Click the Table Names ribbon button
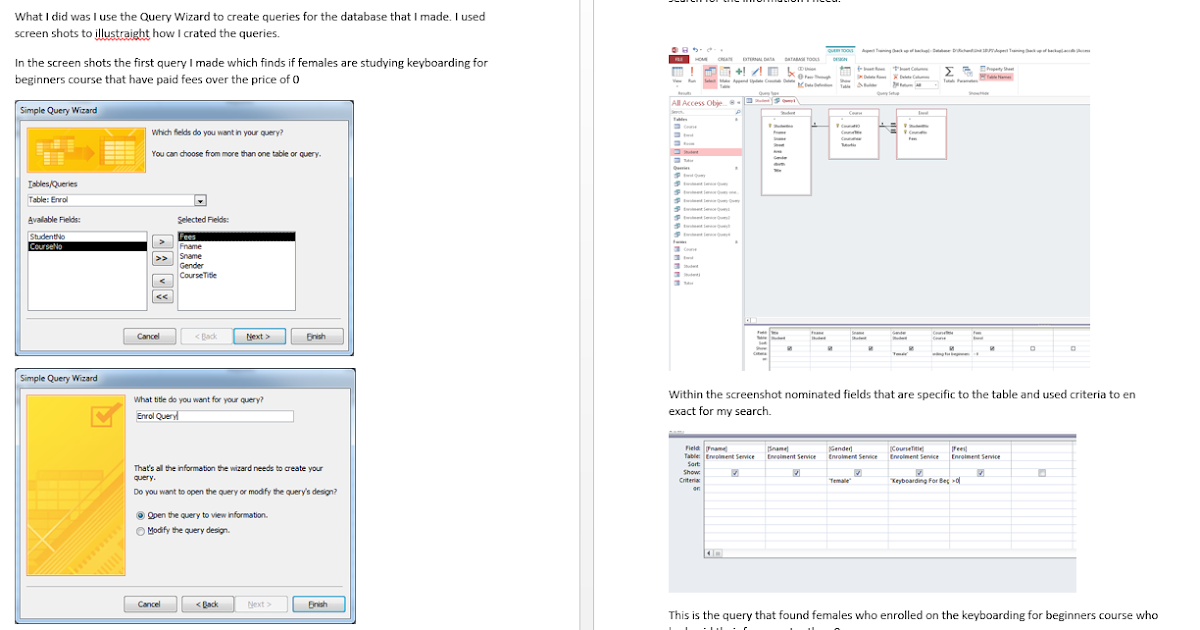Viewport: 1200px width, 630px height. [996, 77]
